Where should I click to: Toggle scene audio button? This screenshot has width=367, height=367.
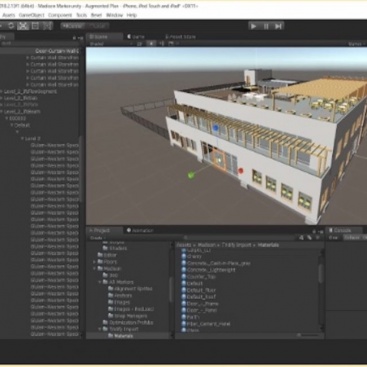(162, 44)
